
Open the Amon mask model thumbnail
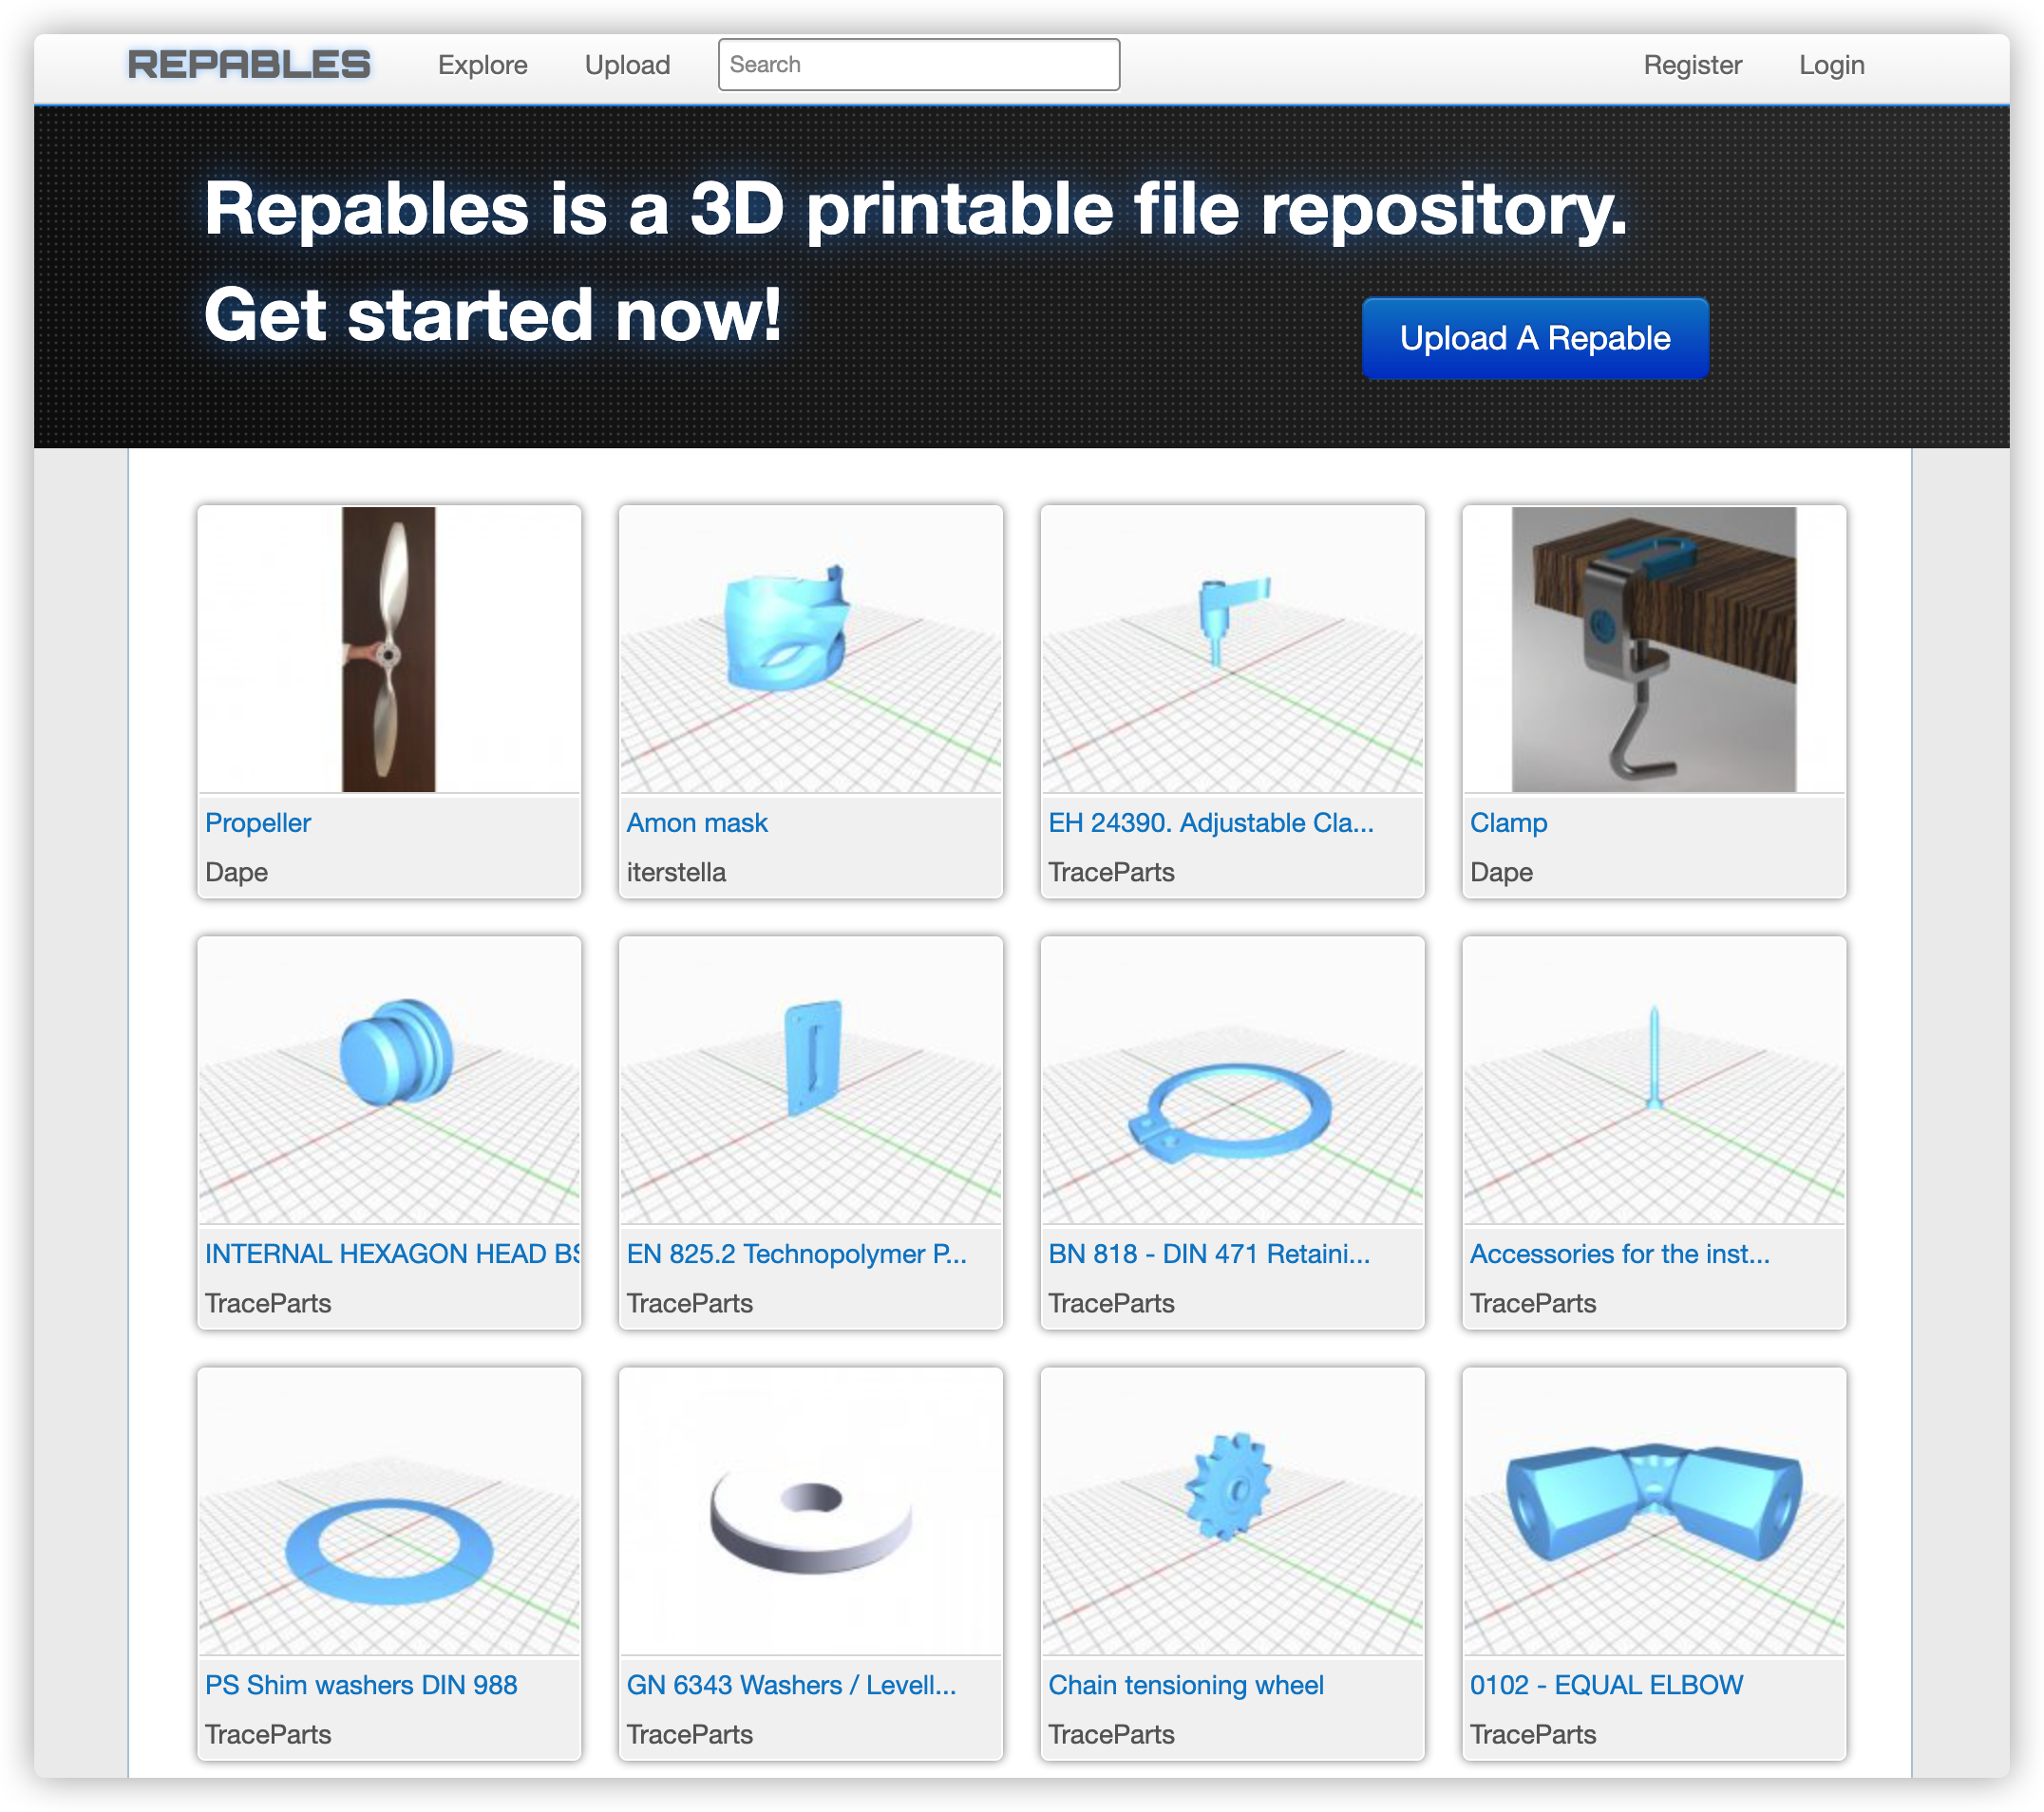810,650
